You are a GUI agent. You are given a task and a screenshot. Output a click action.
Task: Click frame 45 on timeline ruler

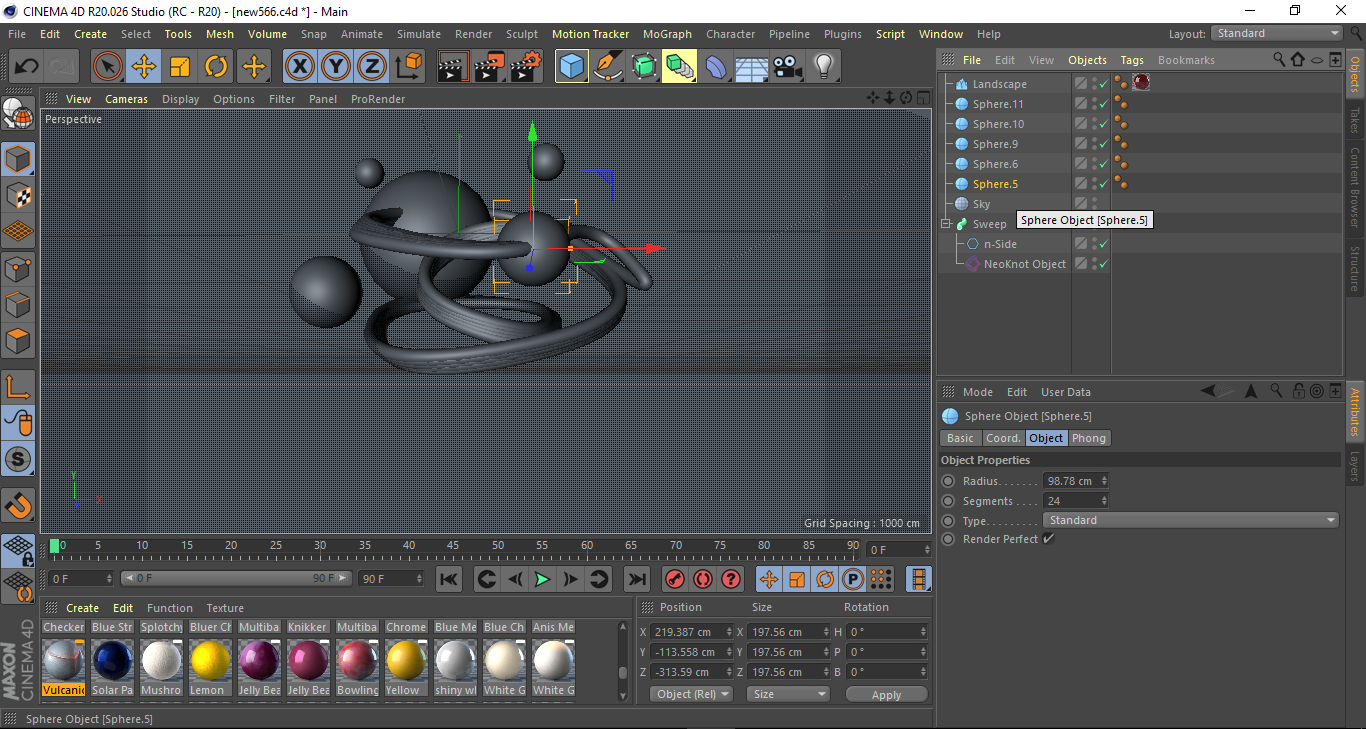click(x=453, y=546)
